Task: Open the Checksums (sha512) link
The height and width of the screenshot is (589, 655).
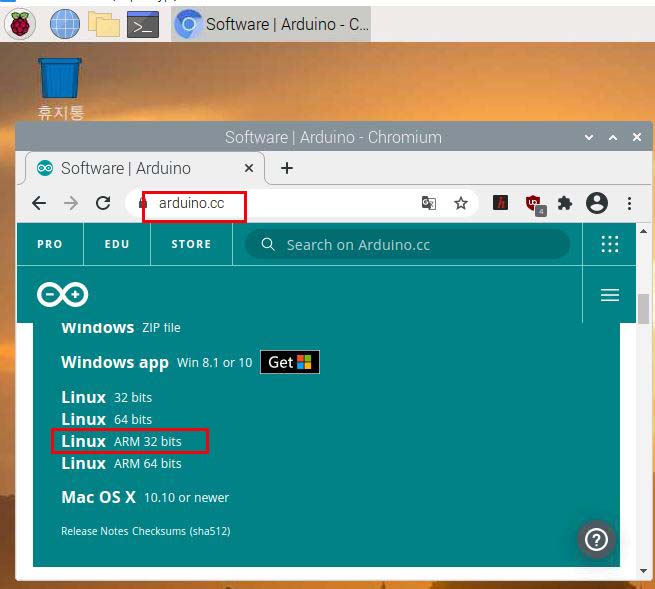Action: (181, 531)
